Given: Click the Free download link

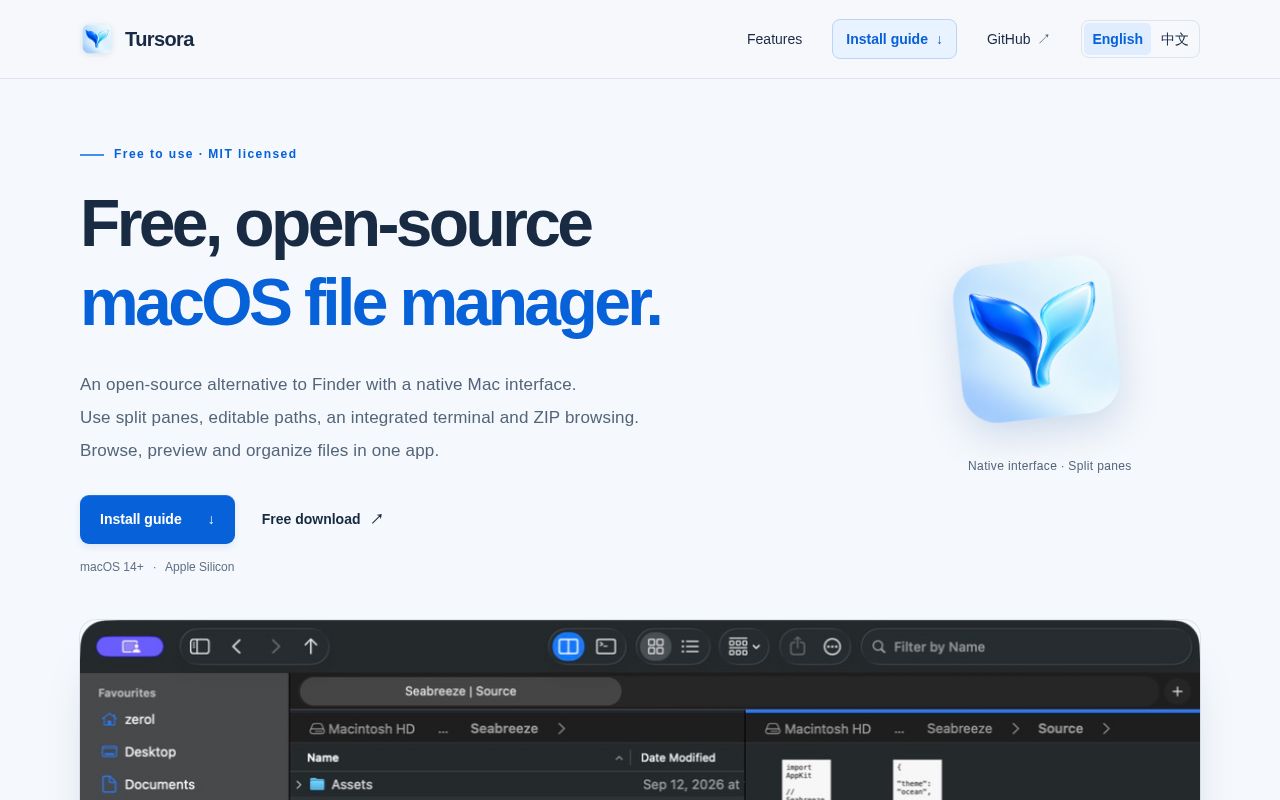Looking at the screenshot, I should [322, 519].
